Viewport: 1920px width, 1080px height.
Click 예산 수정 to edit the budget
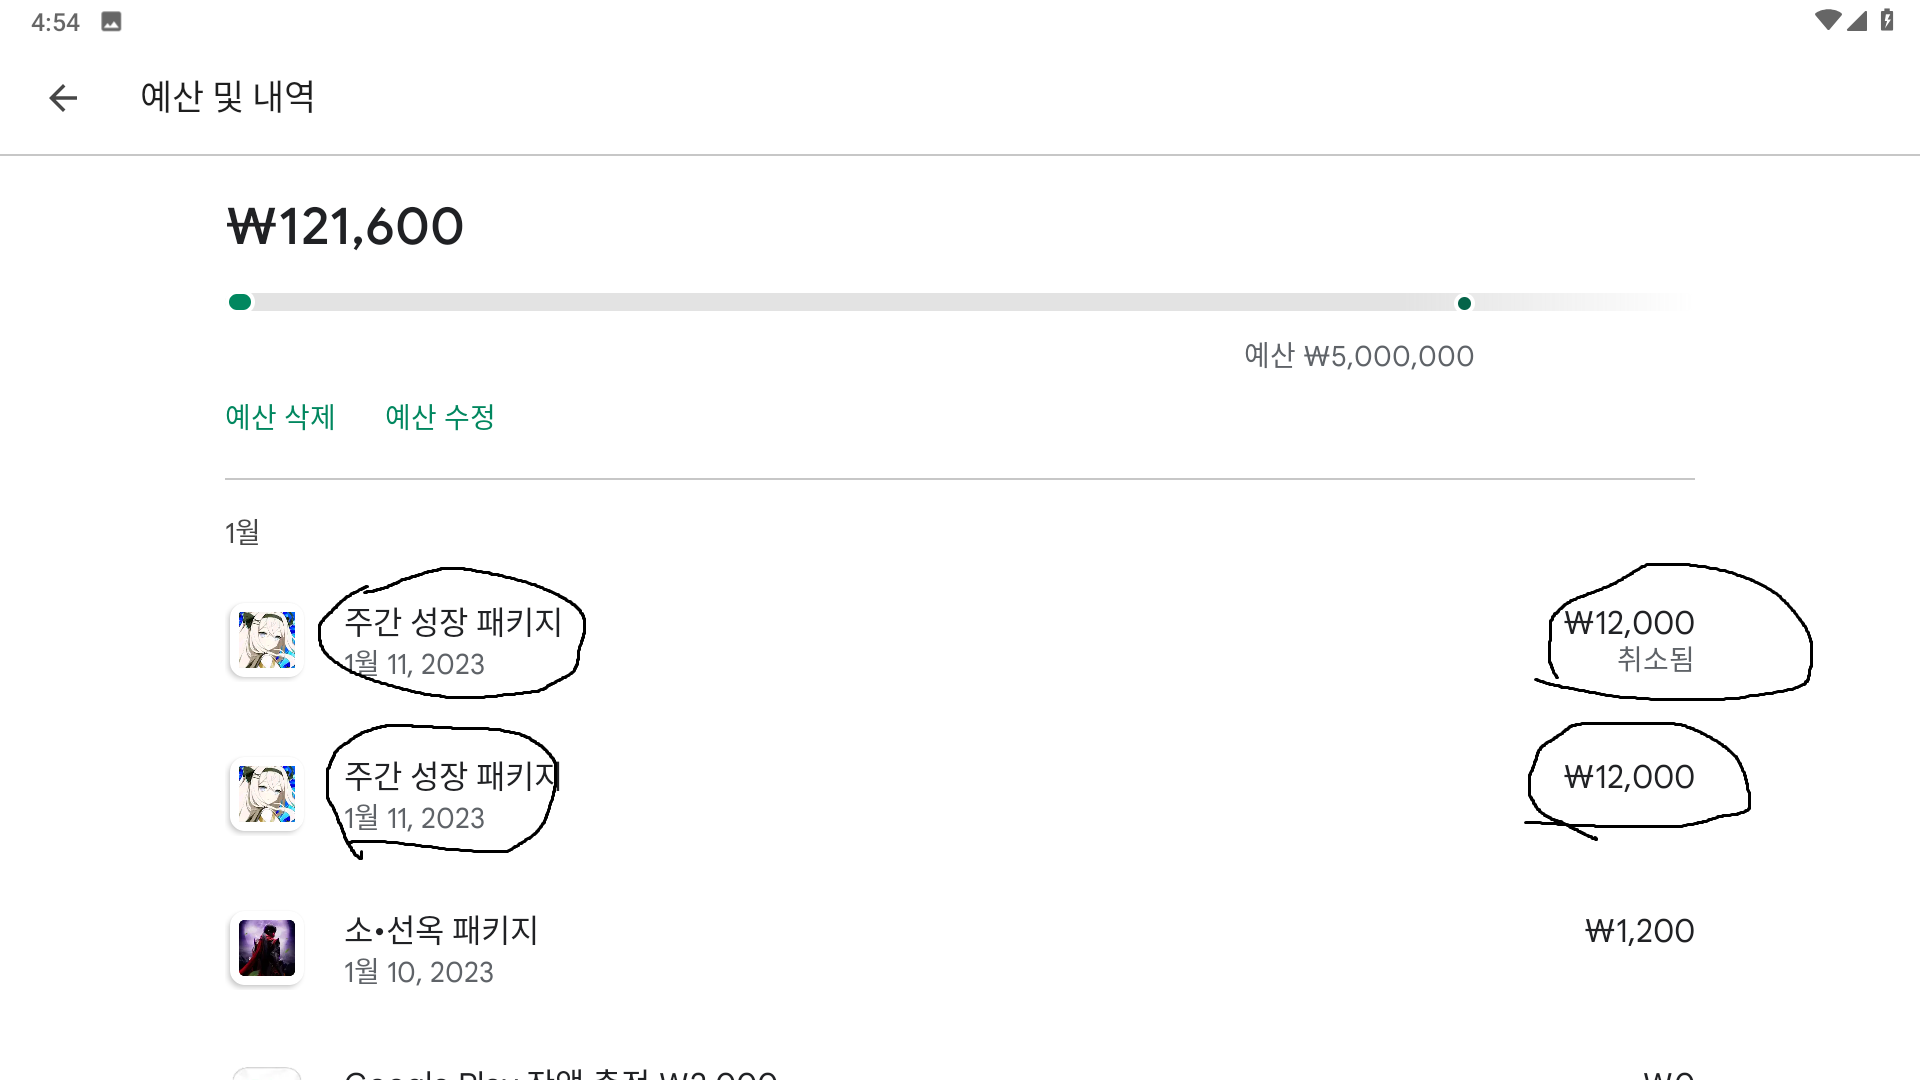point(440,417)
